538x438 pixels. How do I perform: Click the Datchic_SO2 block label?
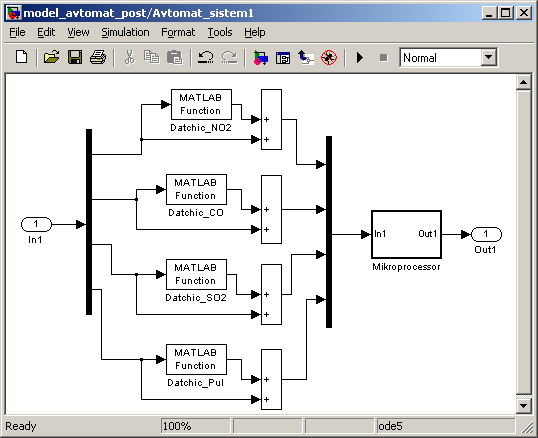[196, 298]
